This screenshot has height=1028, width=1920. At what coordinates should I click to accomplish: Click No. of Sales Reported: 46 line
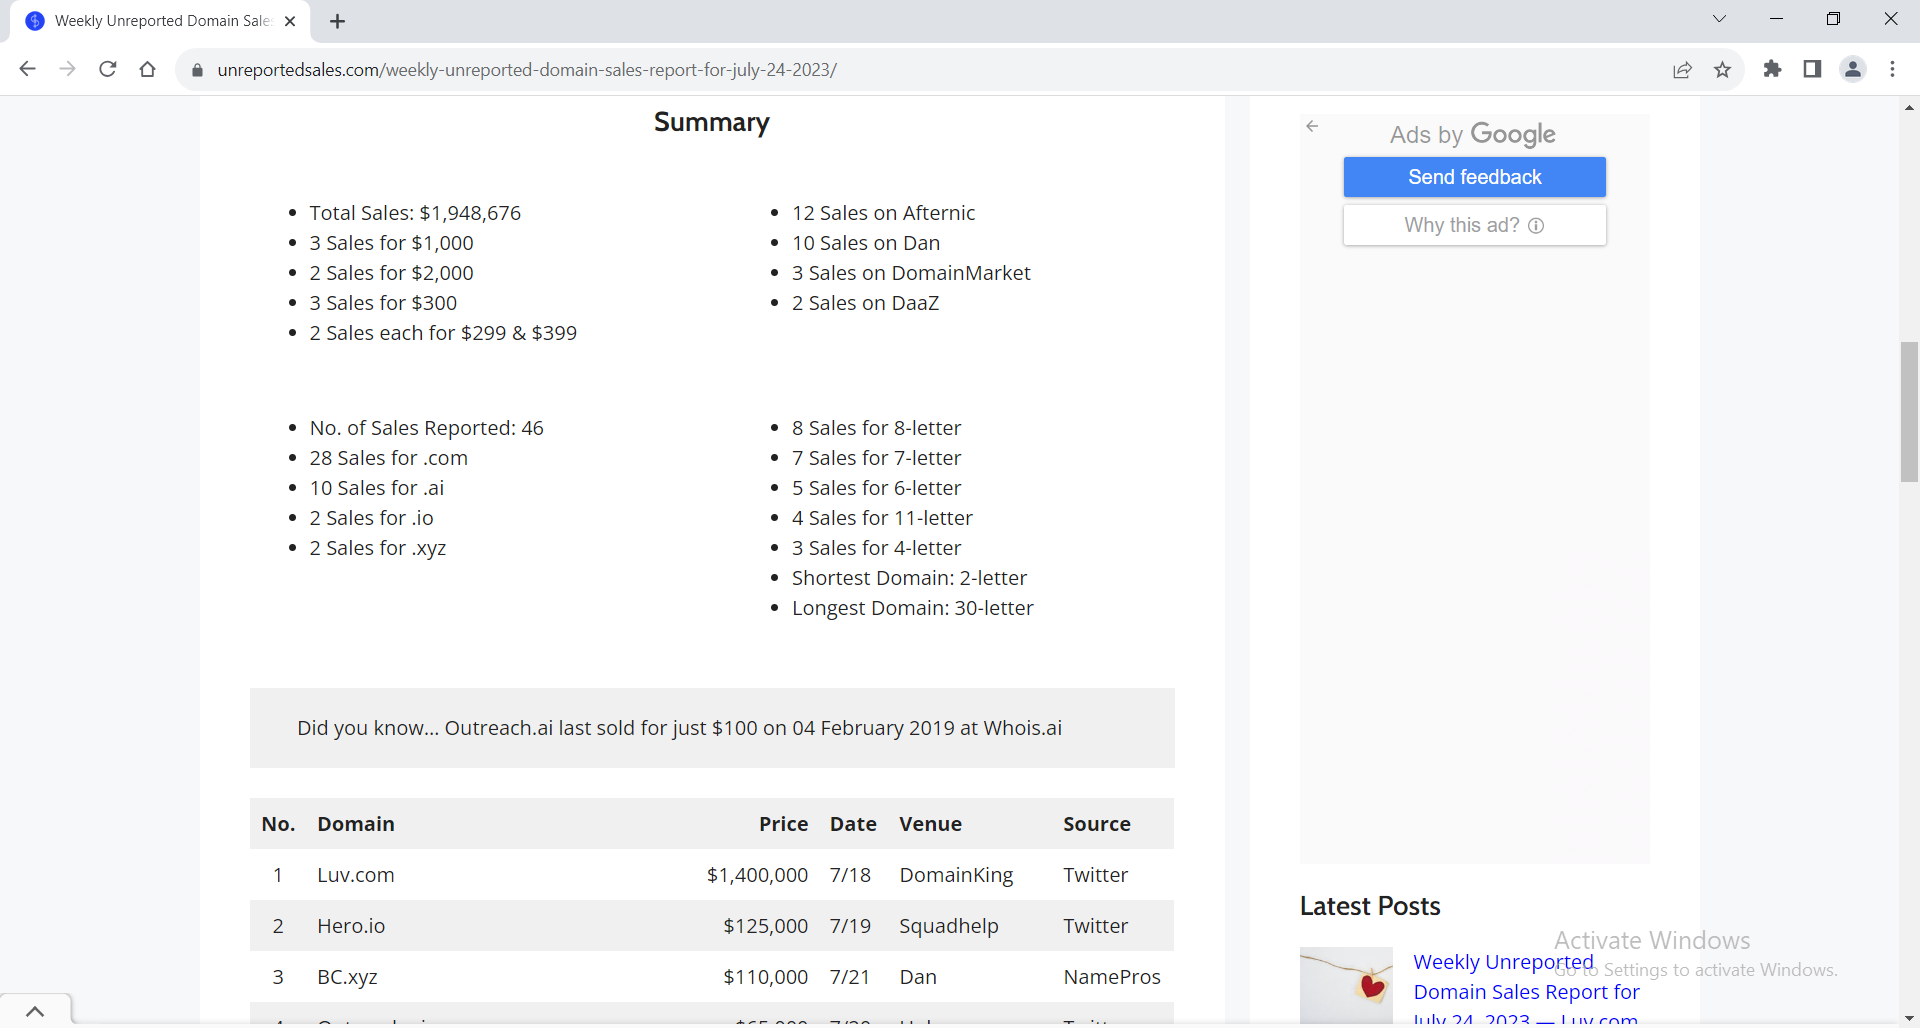[426, 428]
